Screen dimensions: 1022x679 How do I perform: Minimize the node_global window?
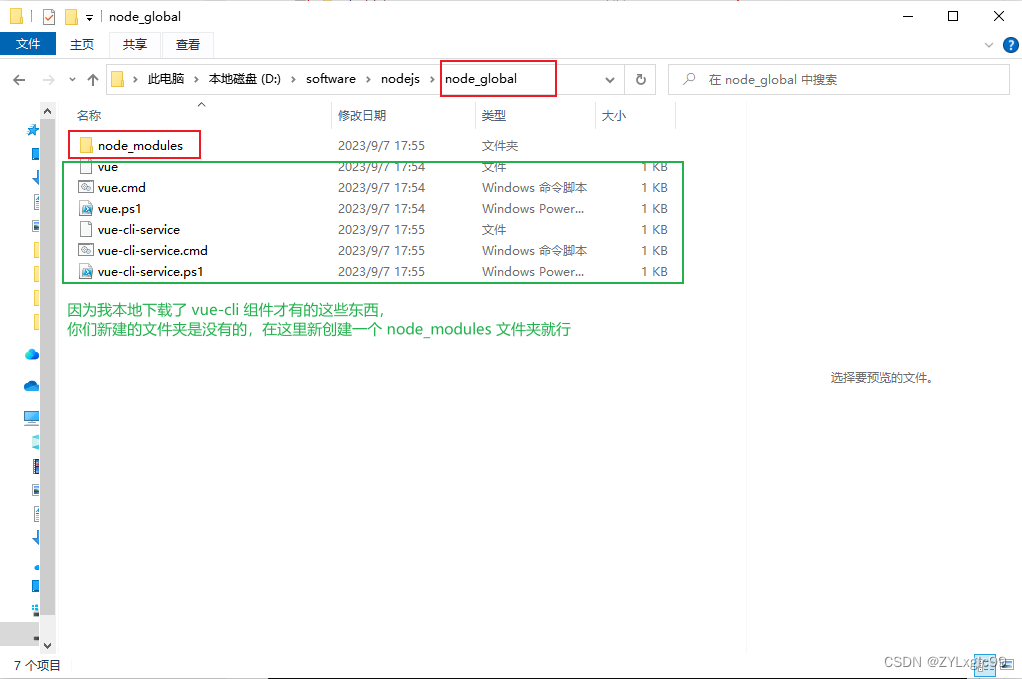tap(907, 16)
